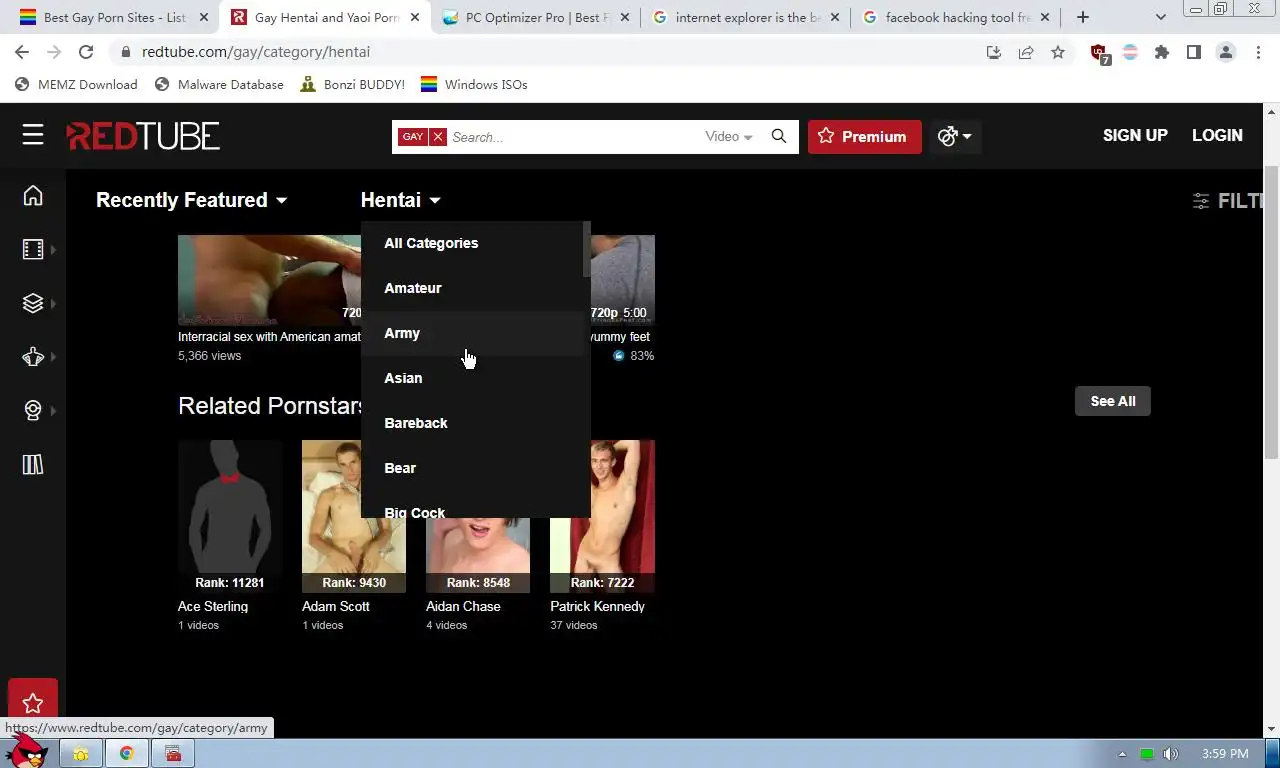View site info via the padlock icon
Screen dimensions: 1280x768
[125, 52]
